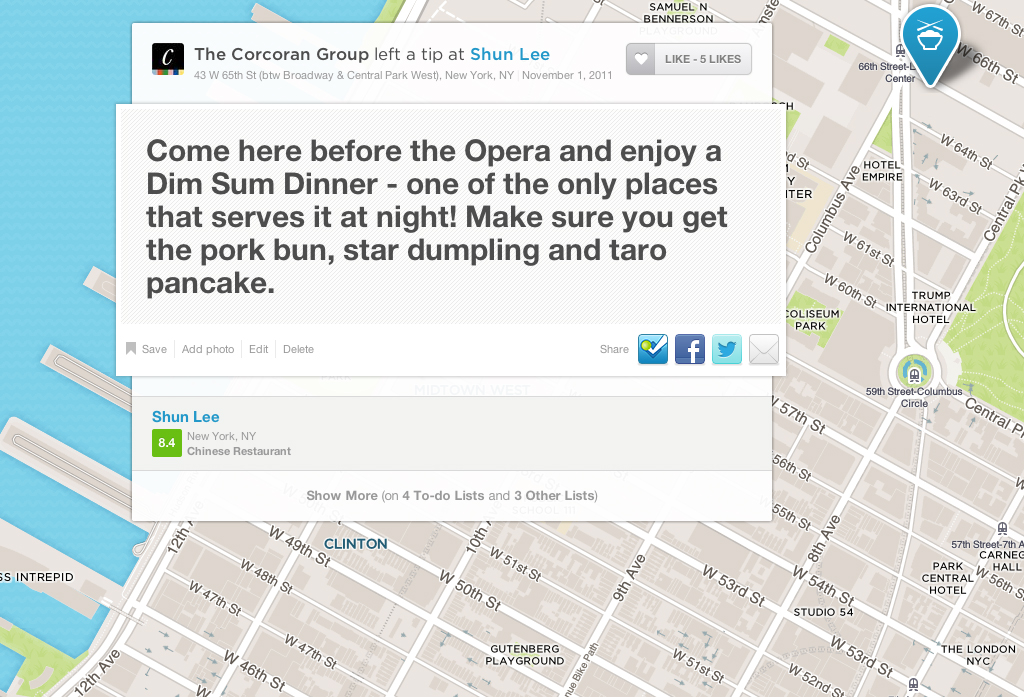The image size is (1024, 697).
Task: Open Shun Lee venue card title
Action: (x=186, y=417)
